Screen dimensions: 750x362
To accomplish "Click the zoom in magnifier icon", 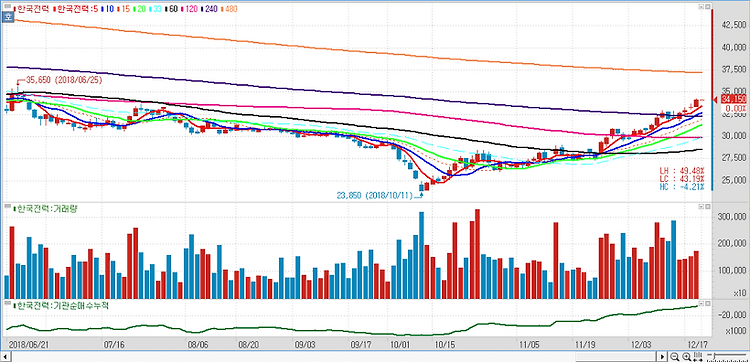I will coord(686,357).
